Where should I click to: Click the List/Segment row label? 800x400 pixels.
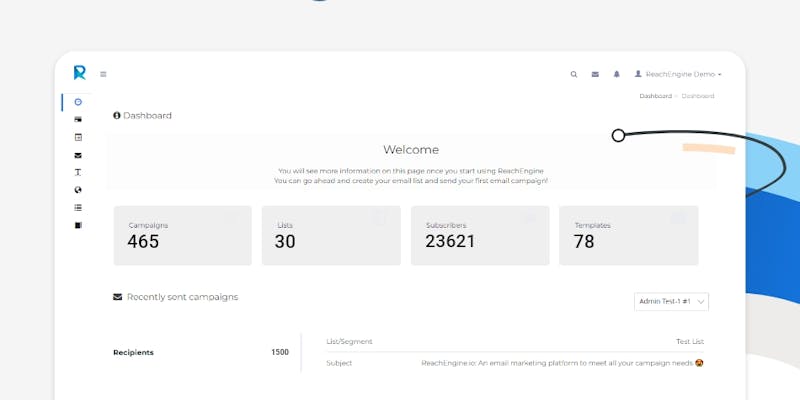(x=349, y=341)
